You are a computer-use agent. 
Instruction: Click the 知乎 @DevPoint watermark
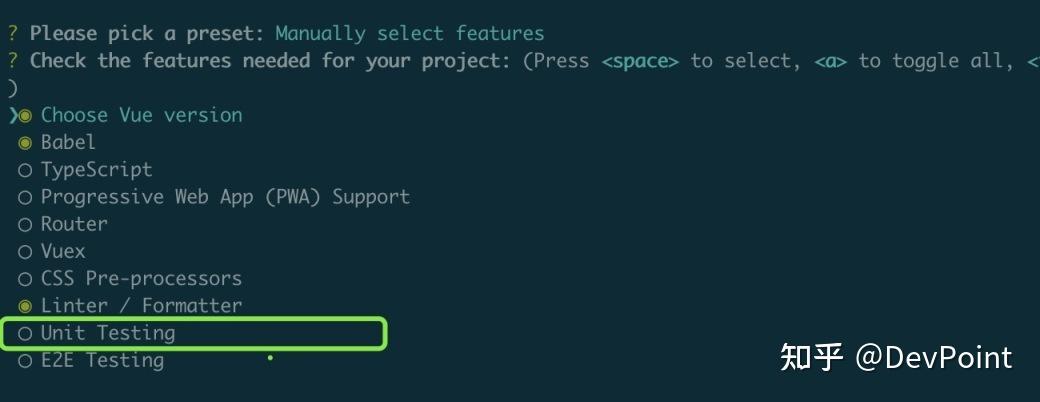click(896, 357)
